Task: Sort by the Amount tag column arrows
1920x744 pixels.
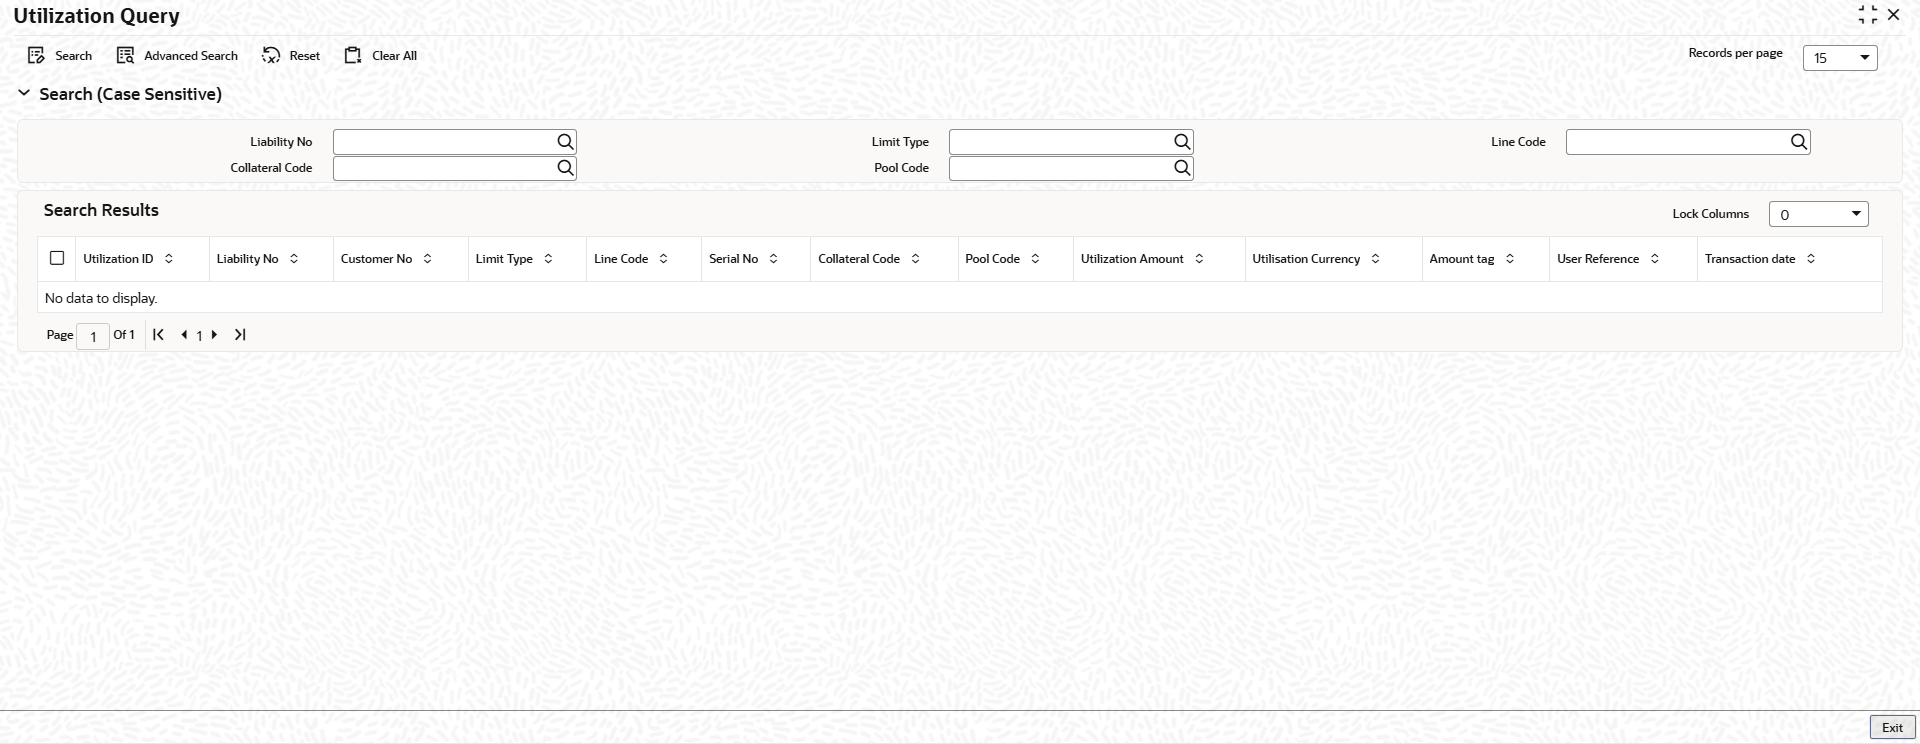Action: pos(1510,259)
